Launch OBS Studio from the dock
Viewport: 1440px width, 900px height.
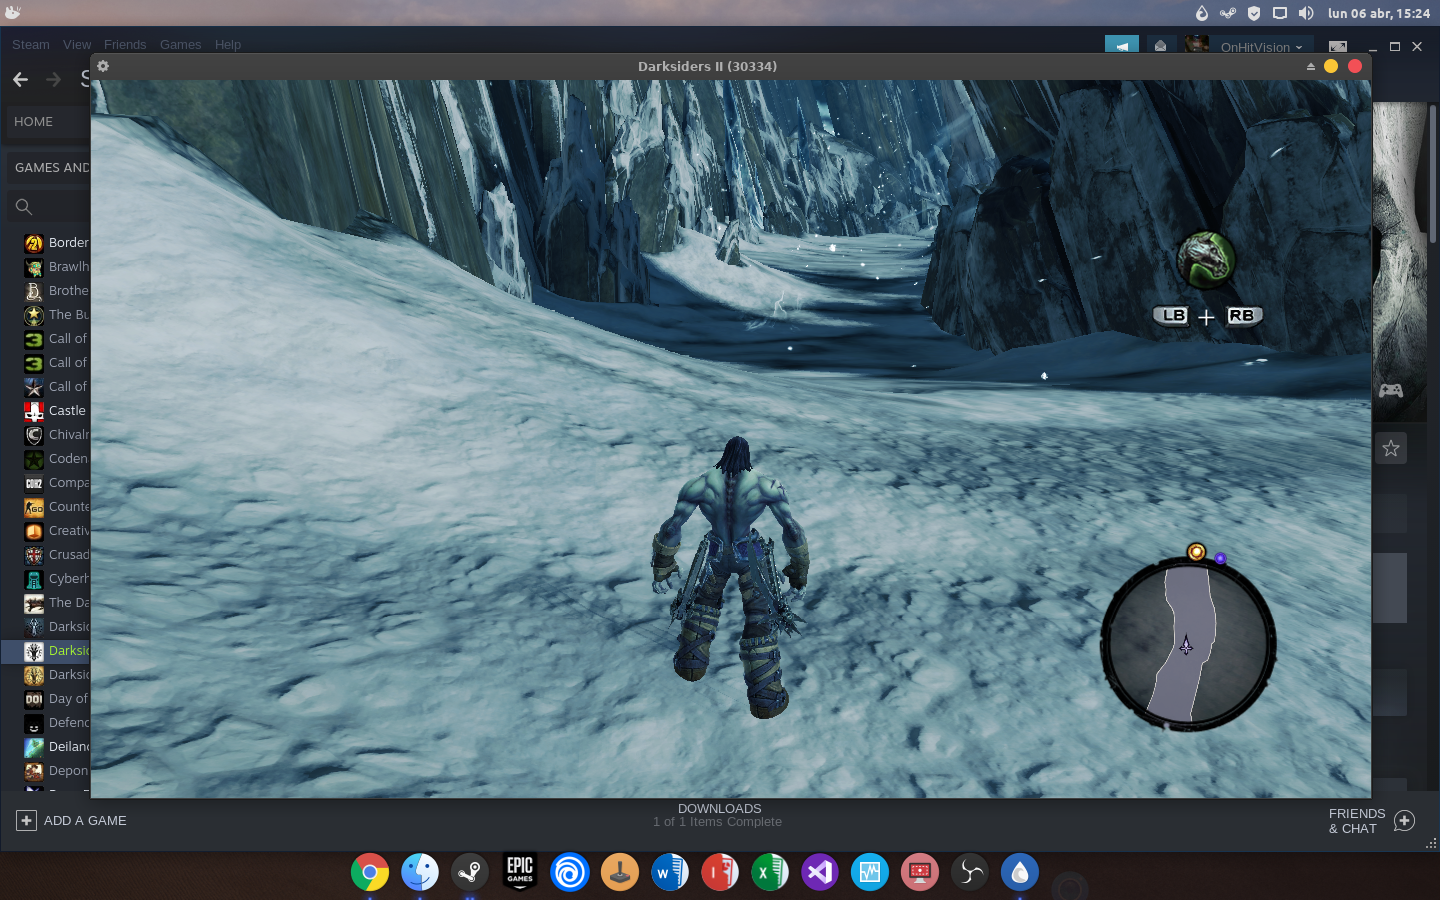[x=970, y=872]
